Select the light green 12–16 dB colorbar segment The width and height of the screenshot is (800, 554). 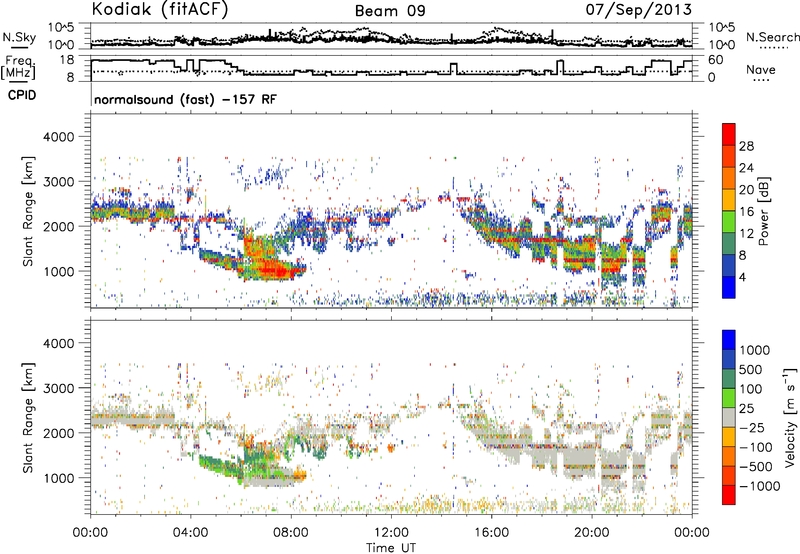729,222
